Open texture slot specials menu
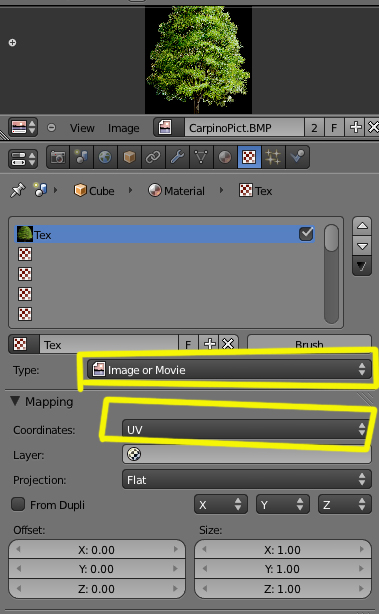The image size is (379, 614). click(x=362, y=266)
